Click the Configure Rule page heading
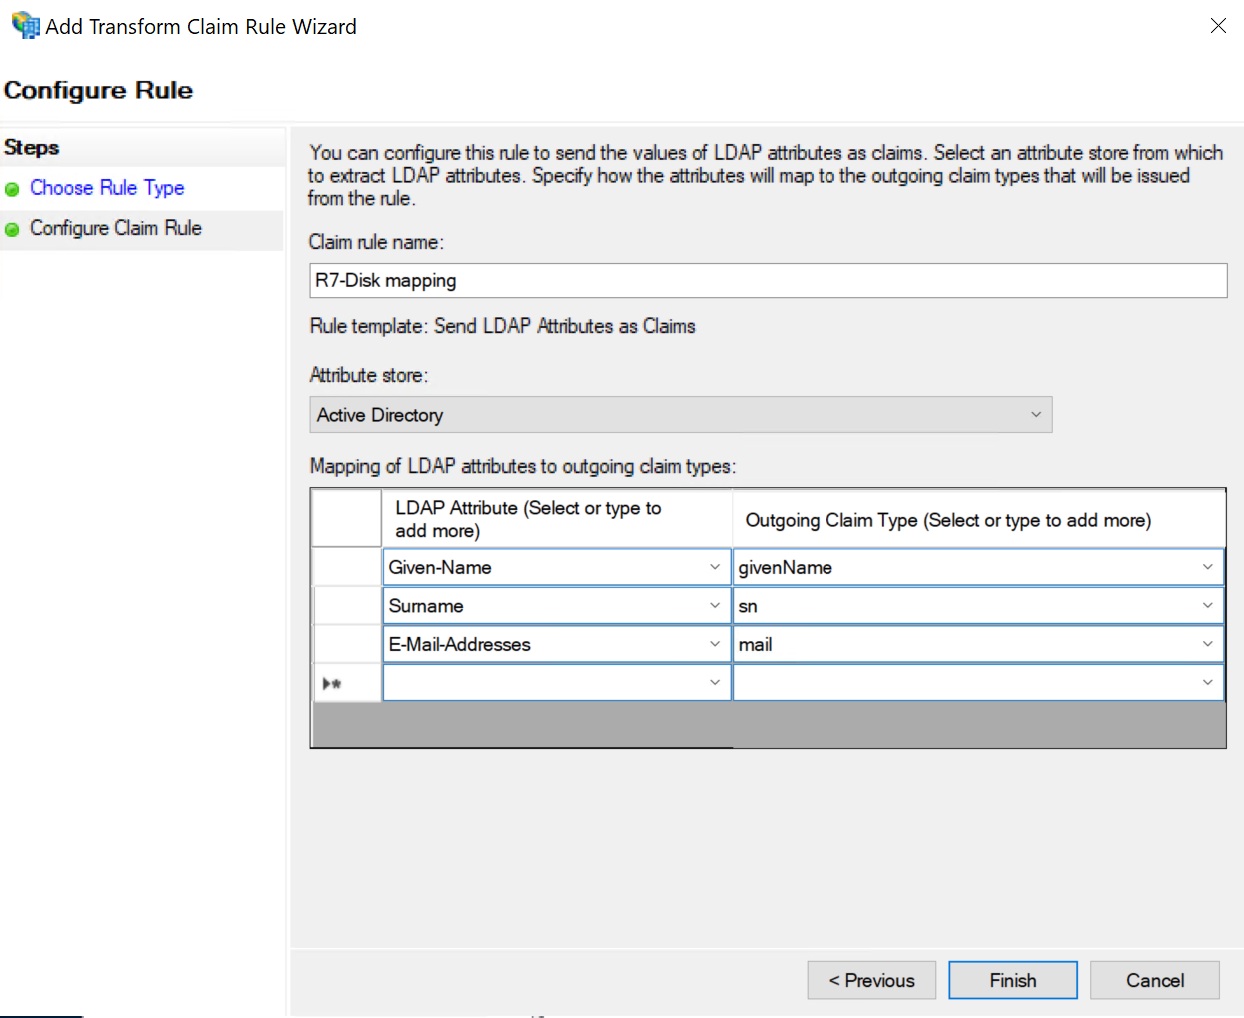Screen dimensions: 1244x1018 pos(98,90)
